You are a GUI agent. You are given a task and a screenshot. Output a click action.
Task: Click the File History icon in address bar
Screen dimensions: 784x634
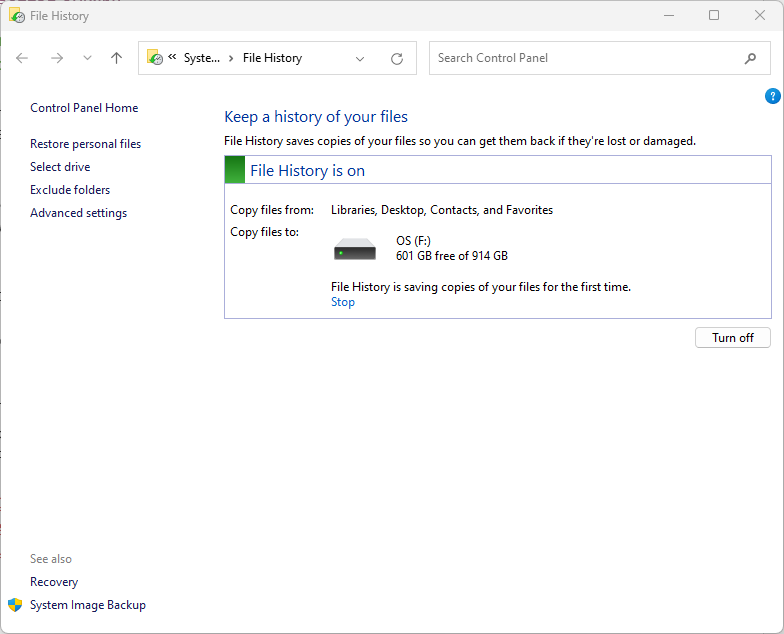coord(155,58)
